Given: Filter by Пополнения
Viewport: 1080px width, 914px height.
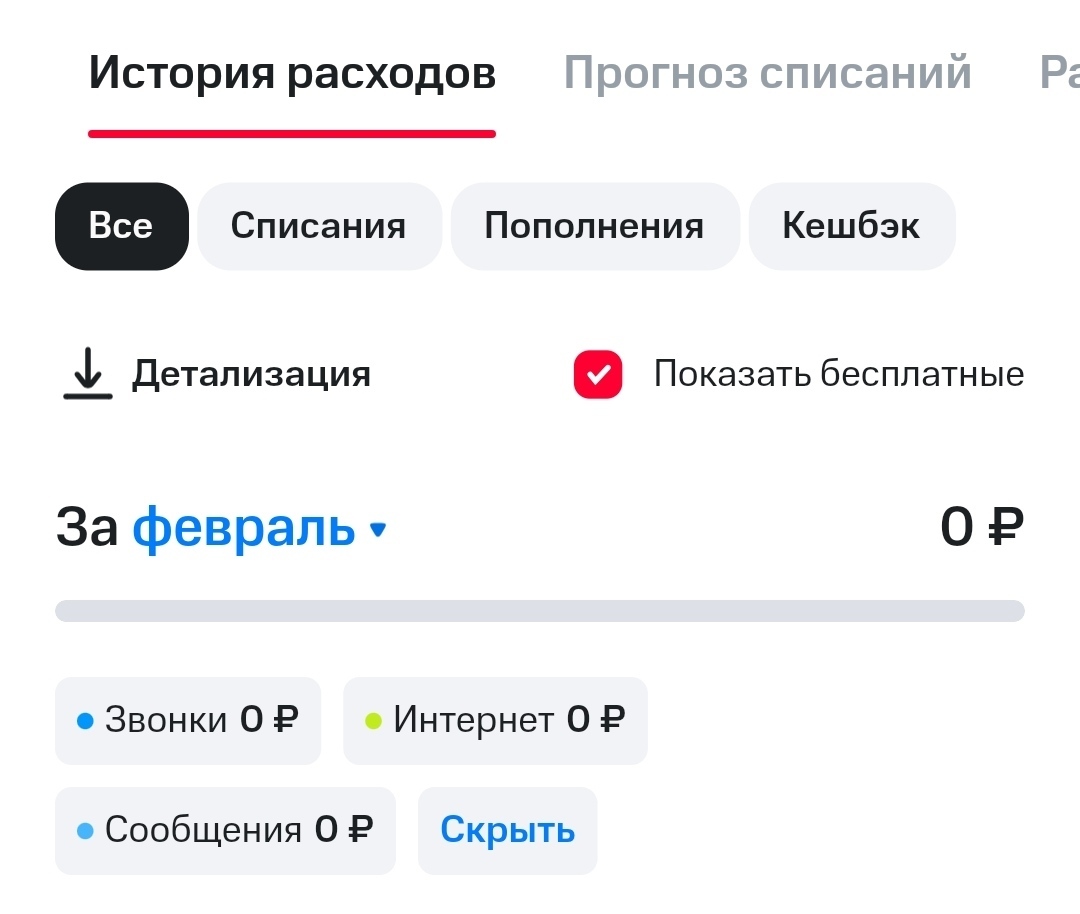Looking at the screenshot, I should click(595, 226).
